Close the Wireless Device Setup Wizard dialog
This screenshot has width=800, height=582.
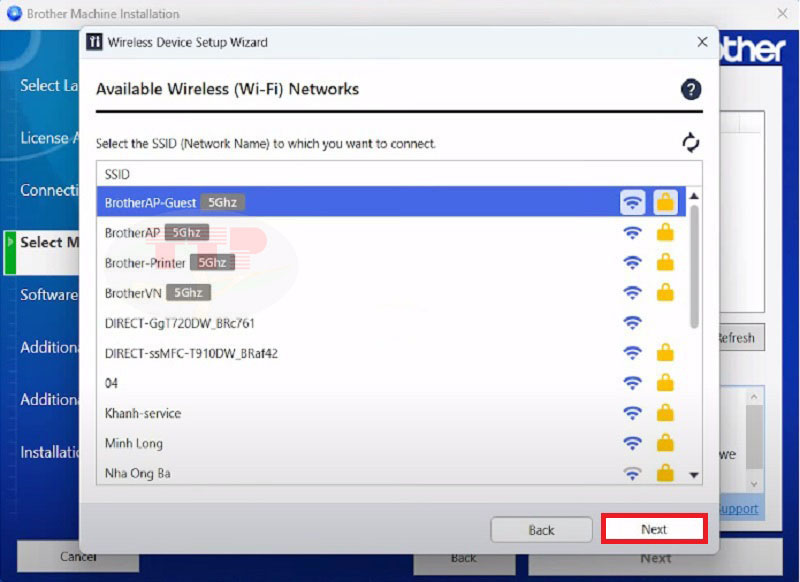[x=702, y=42]
